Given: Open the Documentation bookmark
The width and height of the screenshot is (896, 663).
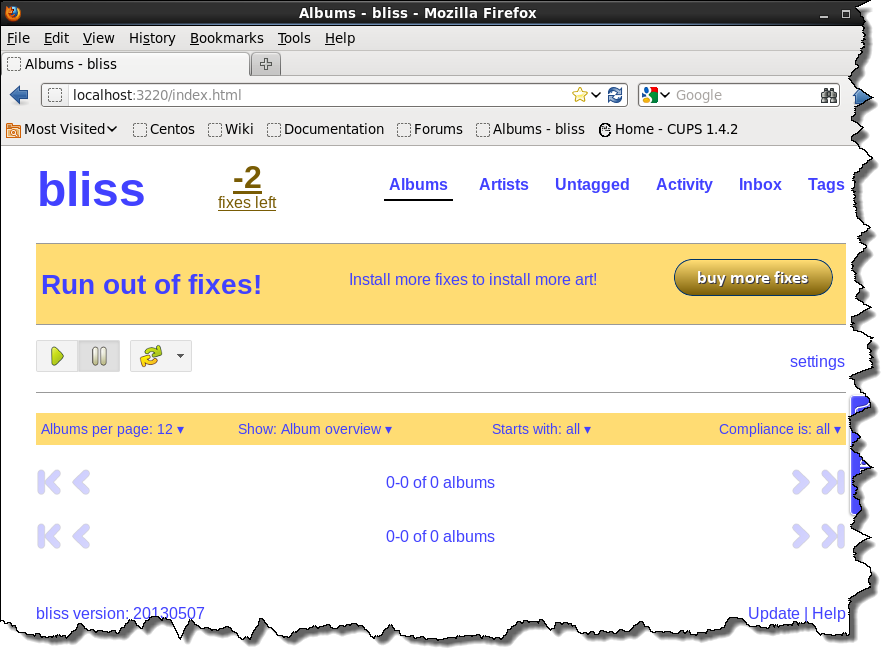Looking at the screenshot, I should click(326, 130).
